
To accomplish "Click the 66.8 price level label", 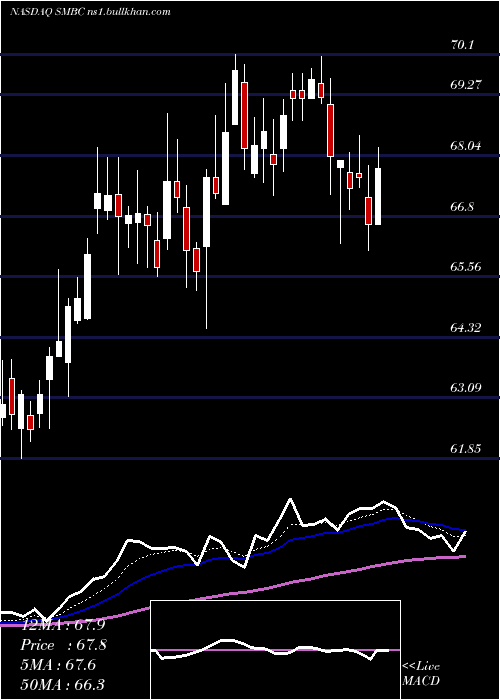I will 463,206.
